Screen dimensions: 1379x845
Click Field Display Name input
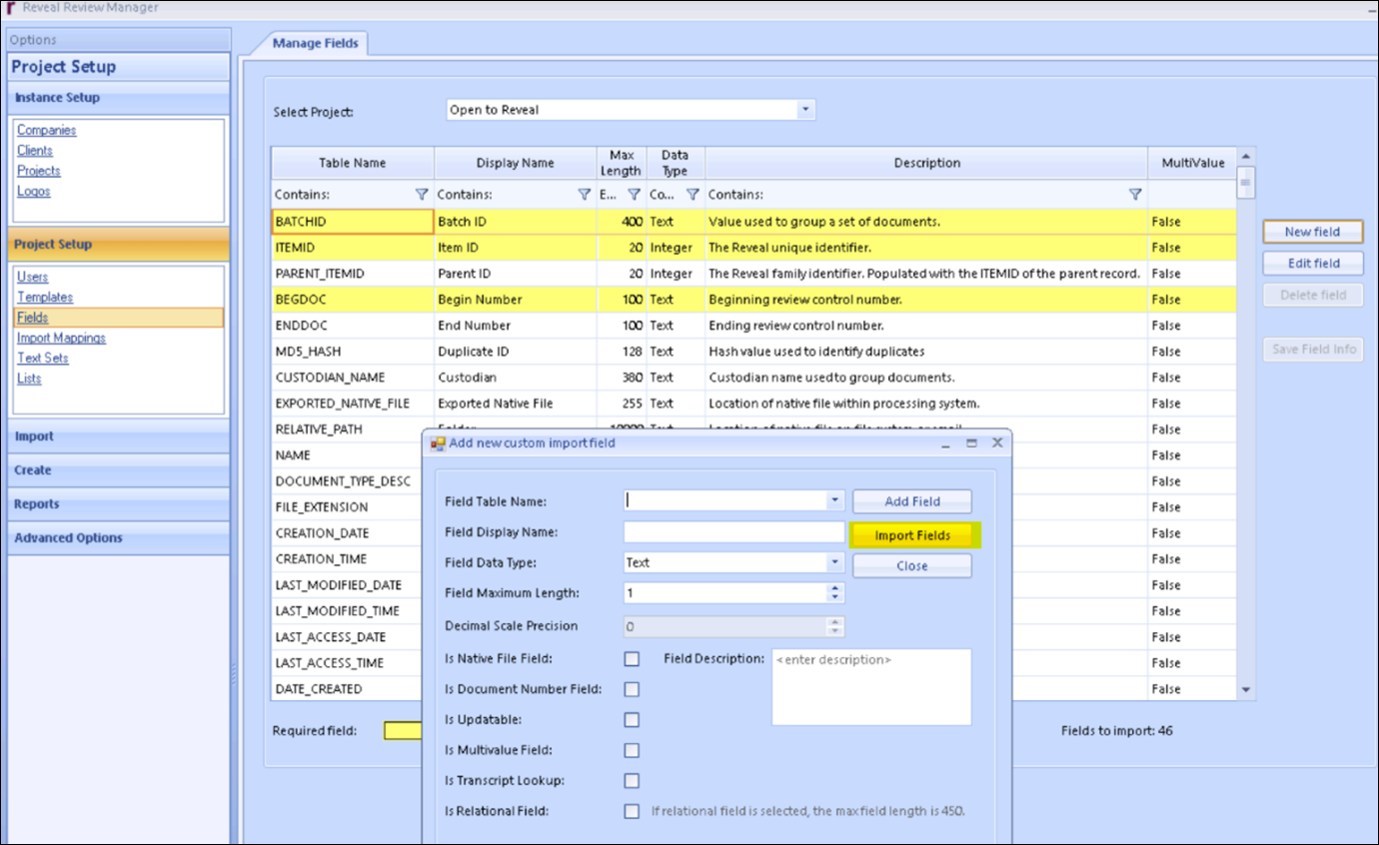pyautogui.click(x=734, y=532)
